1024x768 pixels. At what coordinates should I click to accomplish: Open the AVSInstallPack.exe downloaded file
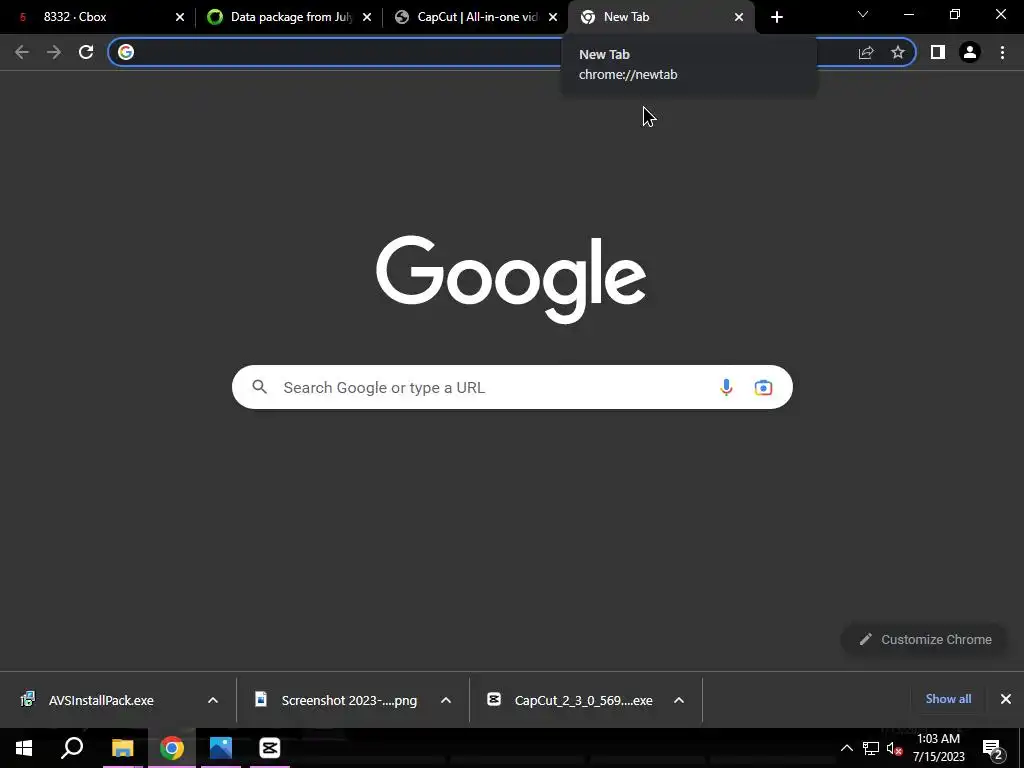101,700
